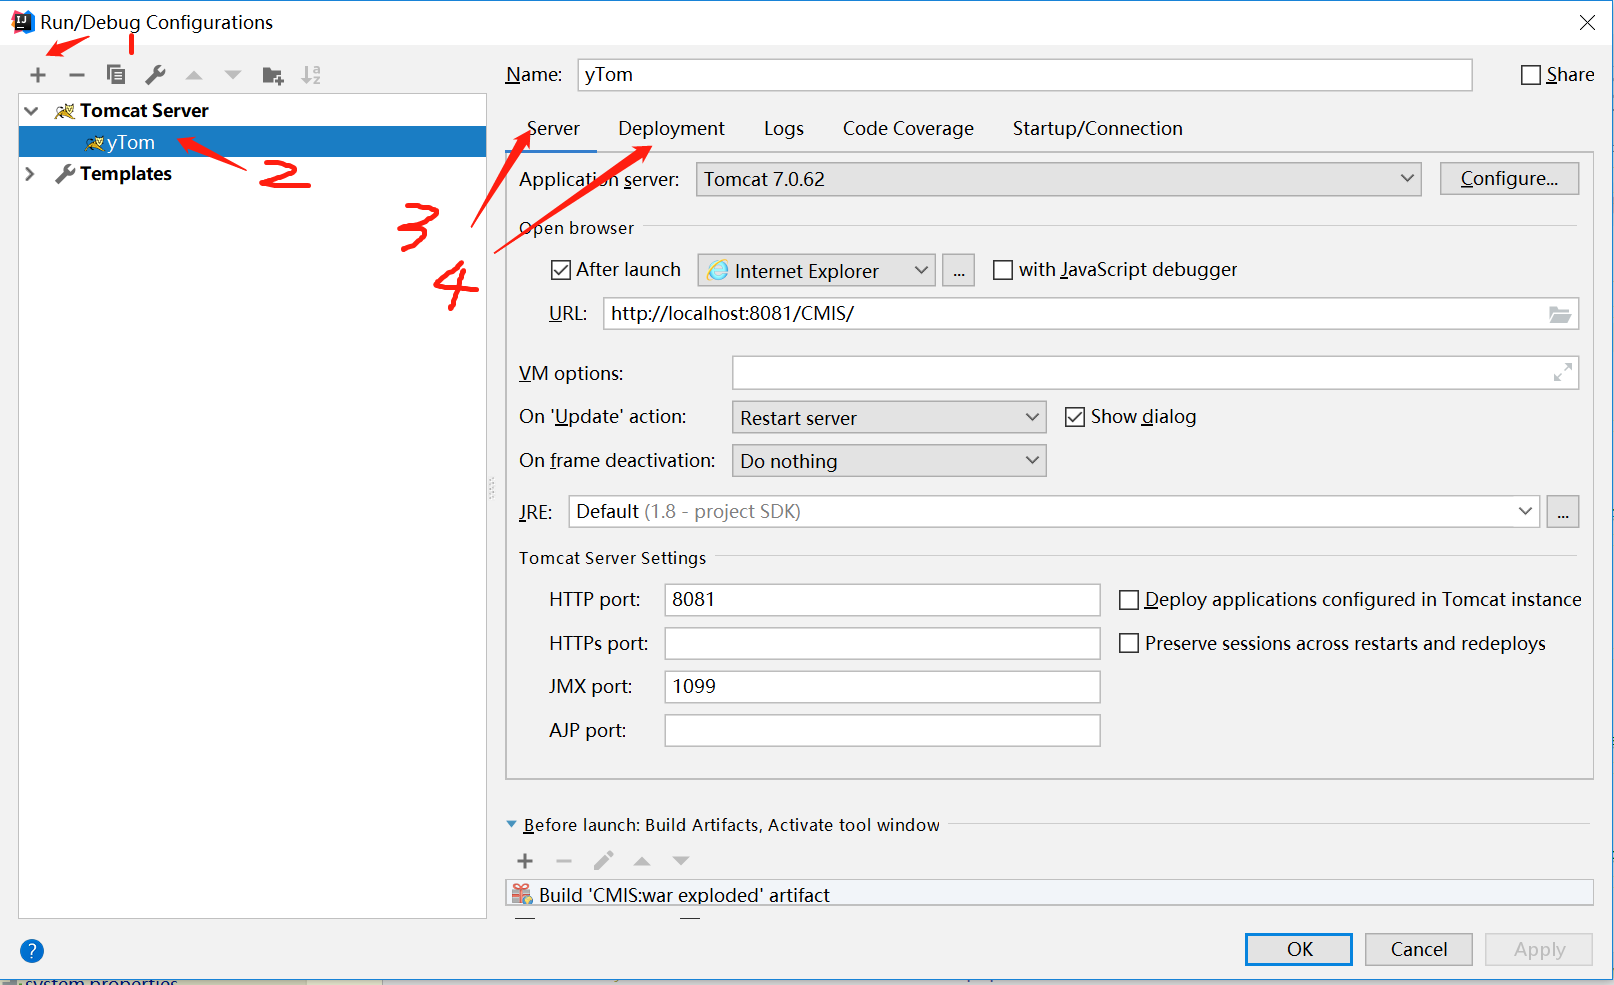The image size is (1614, 985).
Task: Enable Deploy applications configured in Tomcat instance
Action: (x=1129, y=600)
